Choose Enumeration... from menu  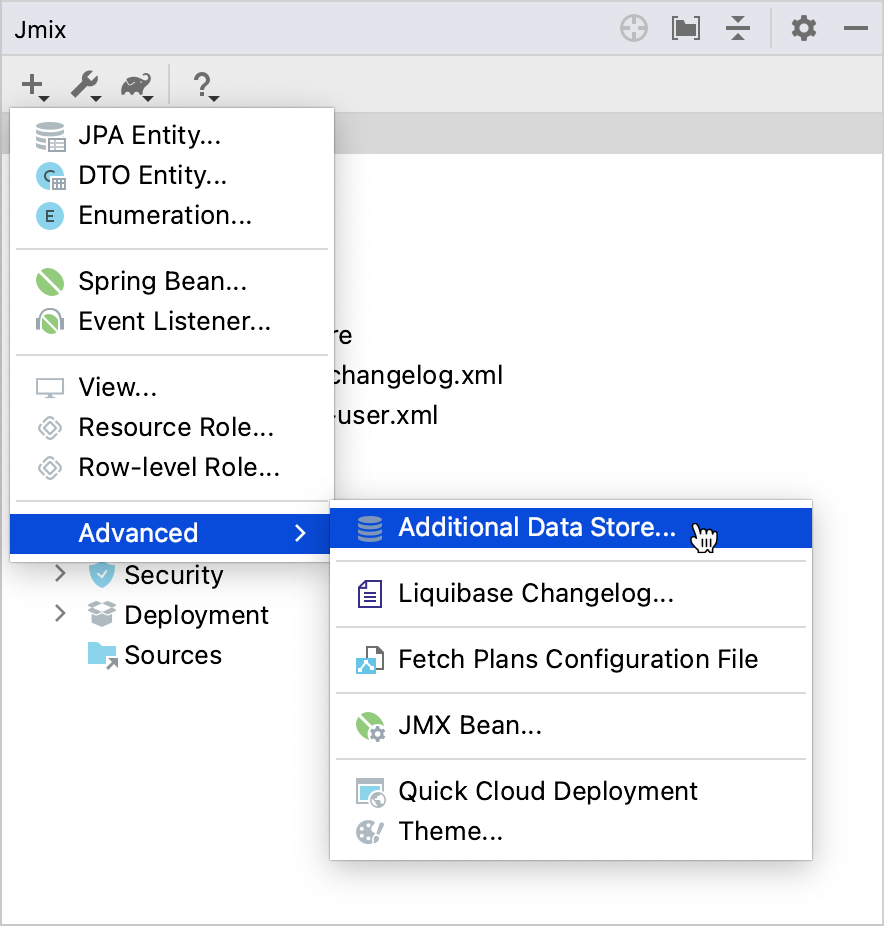pyautogui.click(x=172, y=216)
